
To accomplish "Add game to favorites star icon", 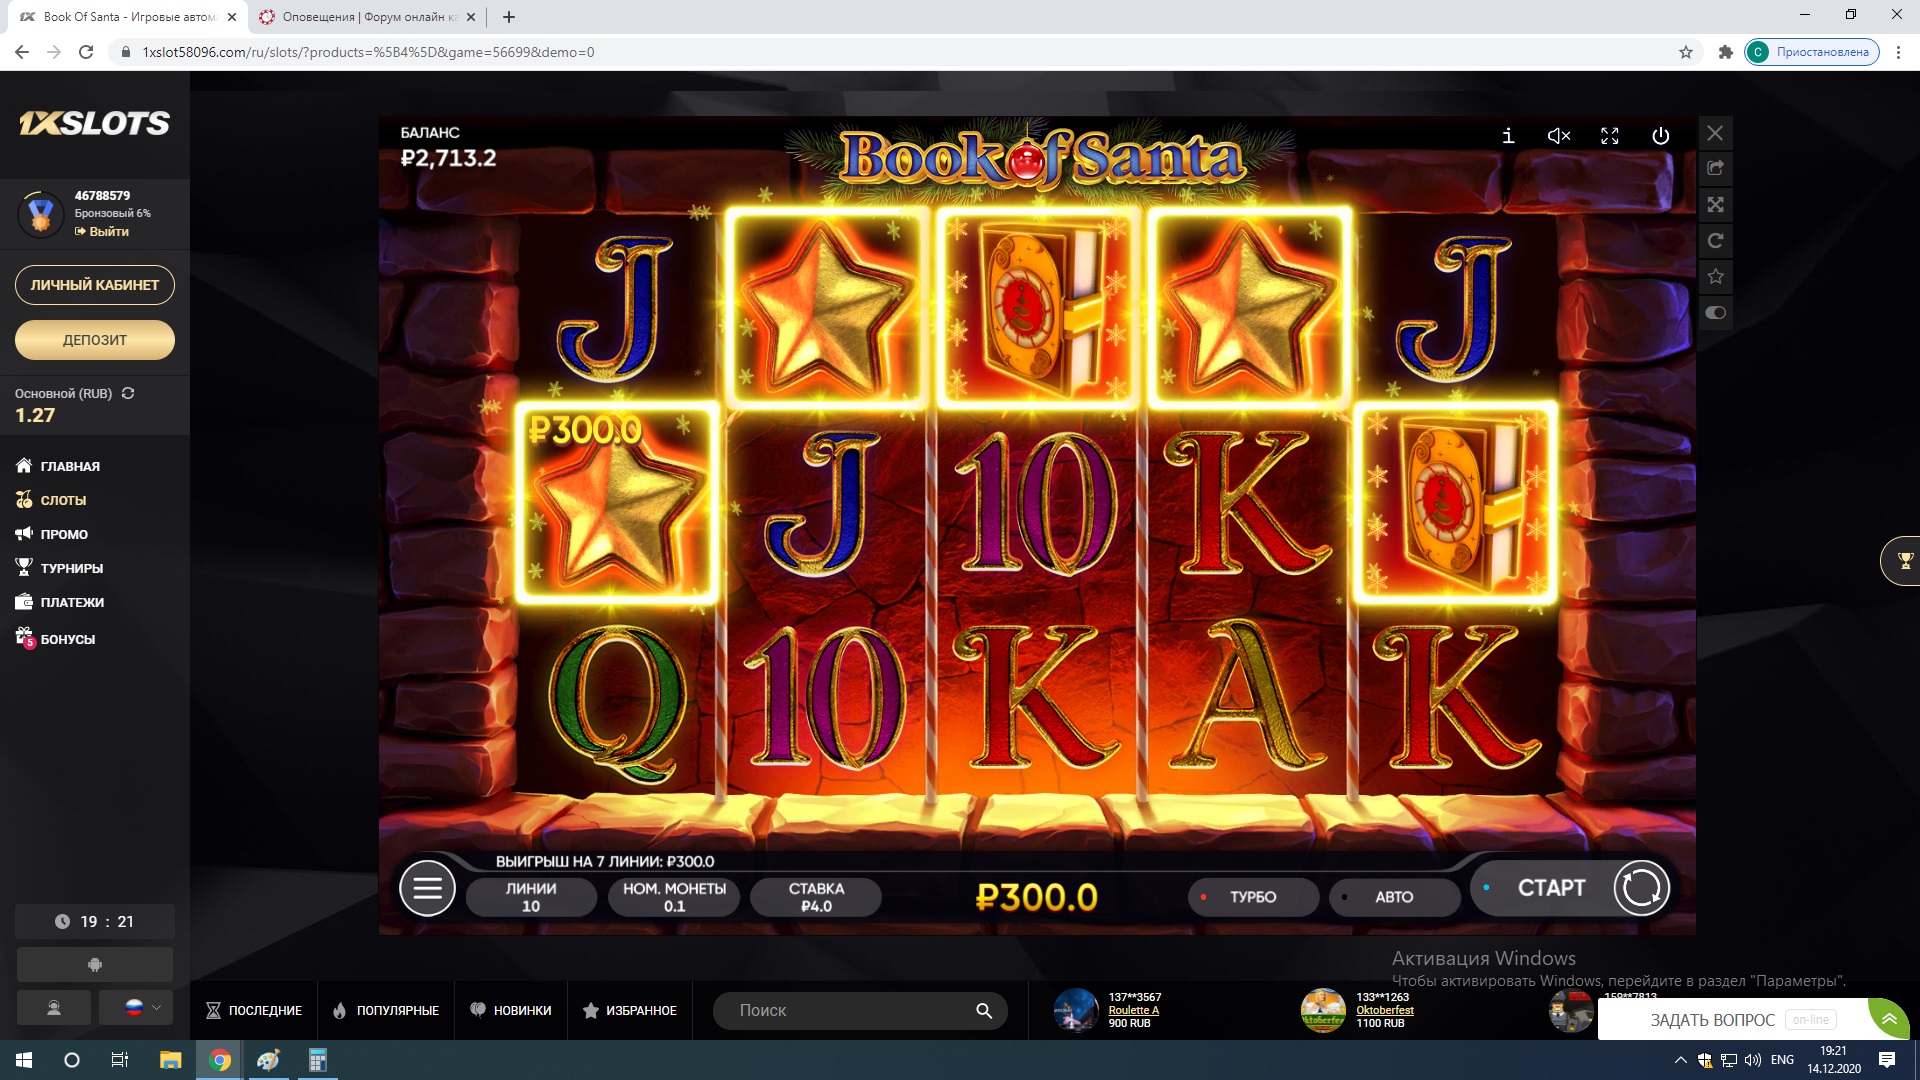I will coord(1715,276).
